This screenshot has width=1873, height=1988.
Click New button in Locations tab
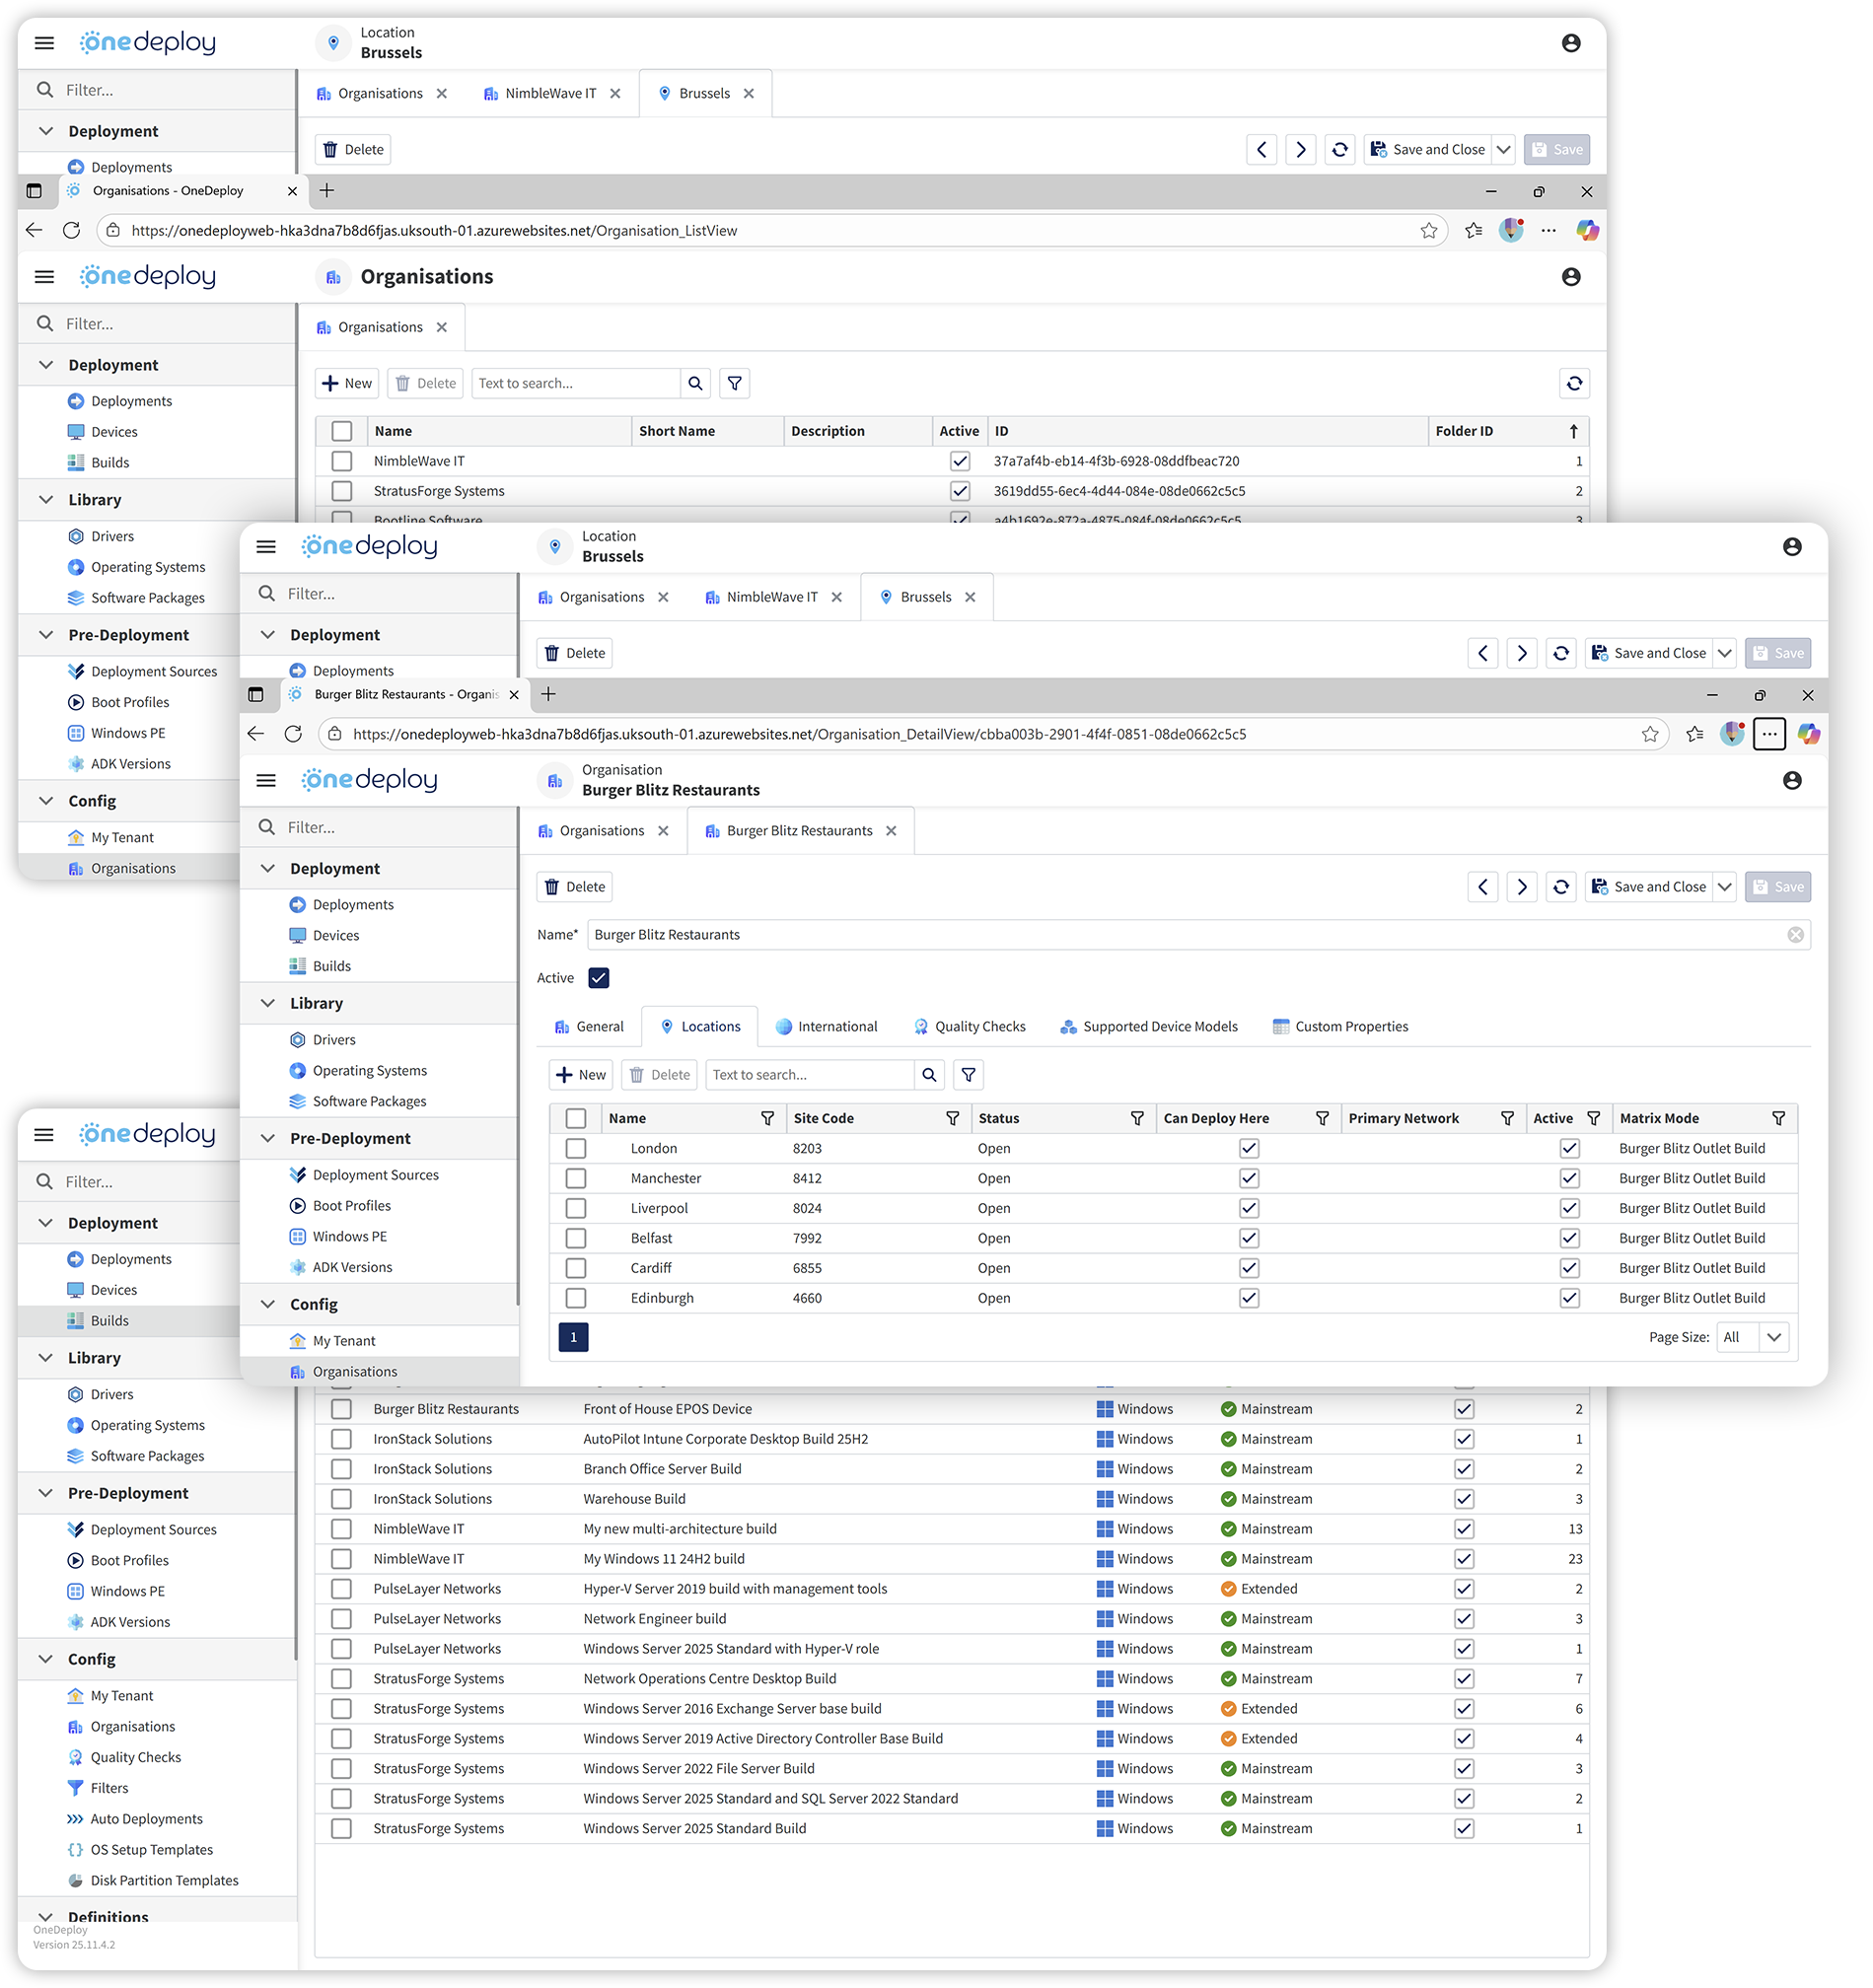581,1075
